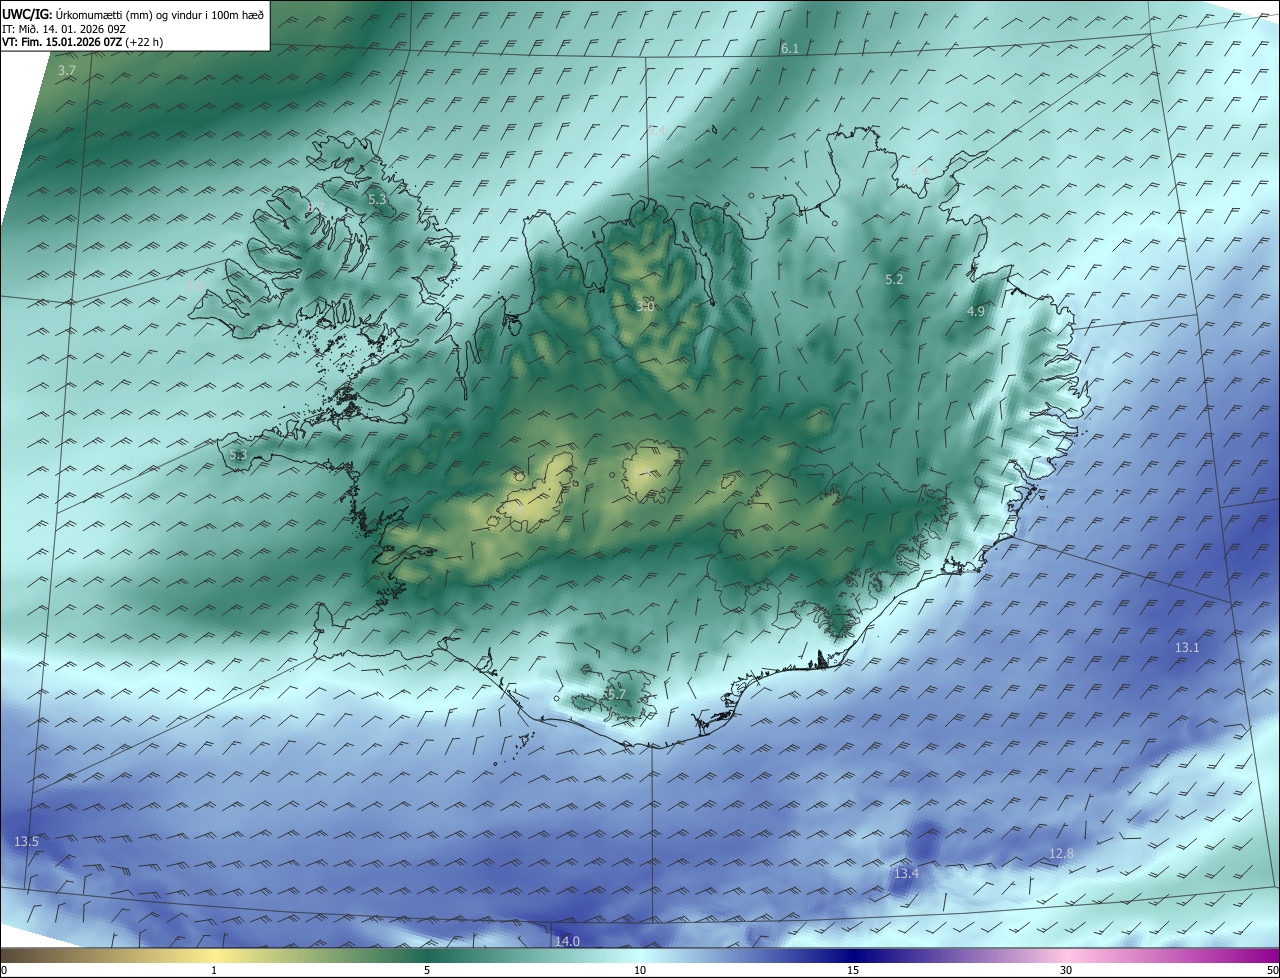
Task: Click the 13.5 value label on the map
Action: tap(26, 842)
